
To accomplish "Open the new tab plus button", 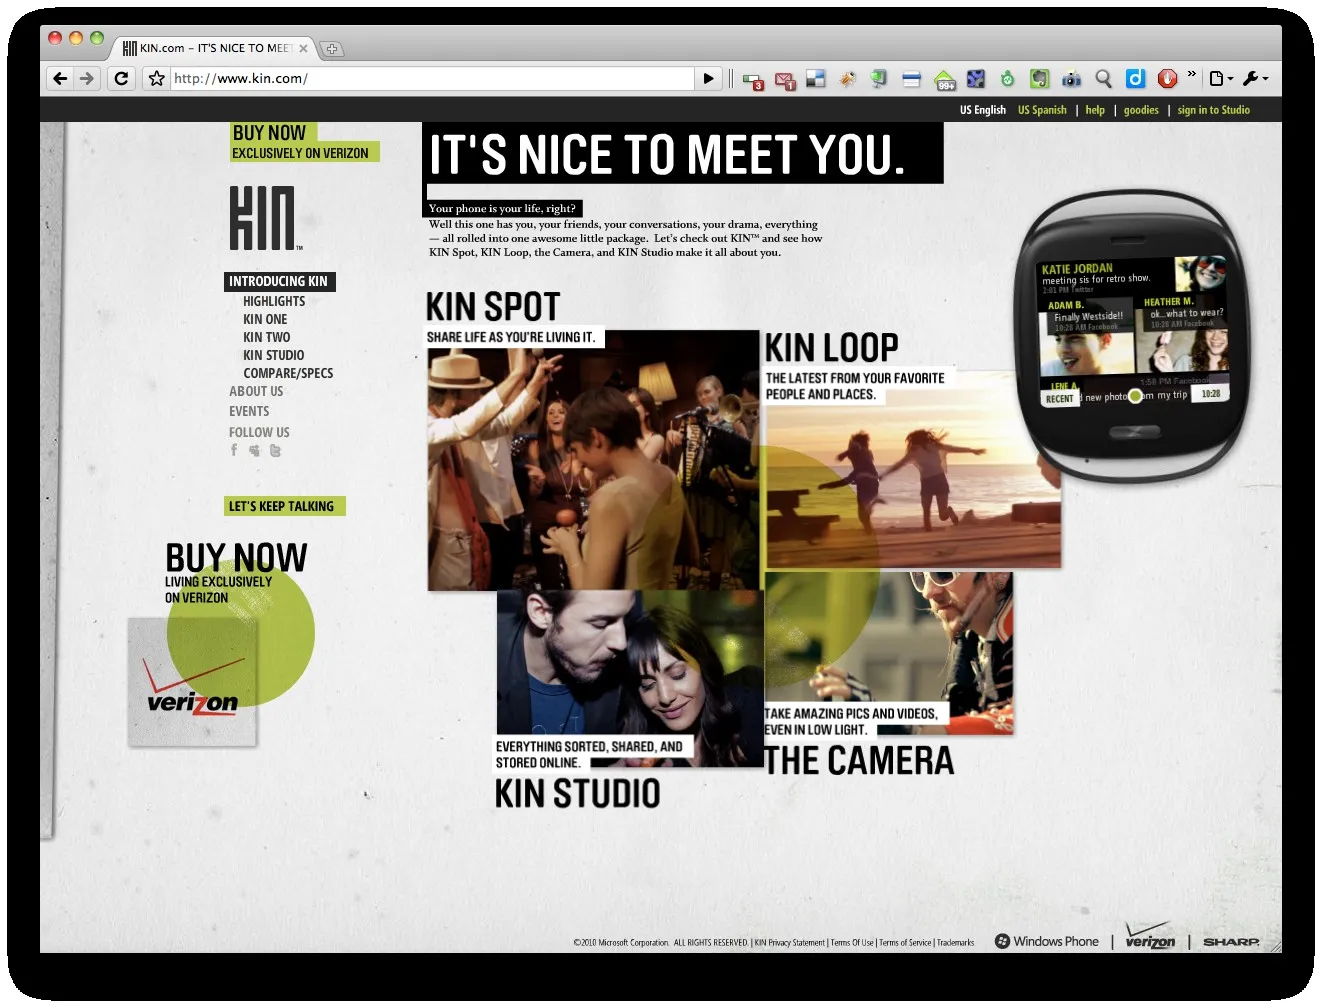I will (x=332, y=48).
